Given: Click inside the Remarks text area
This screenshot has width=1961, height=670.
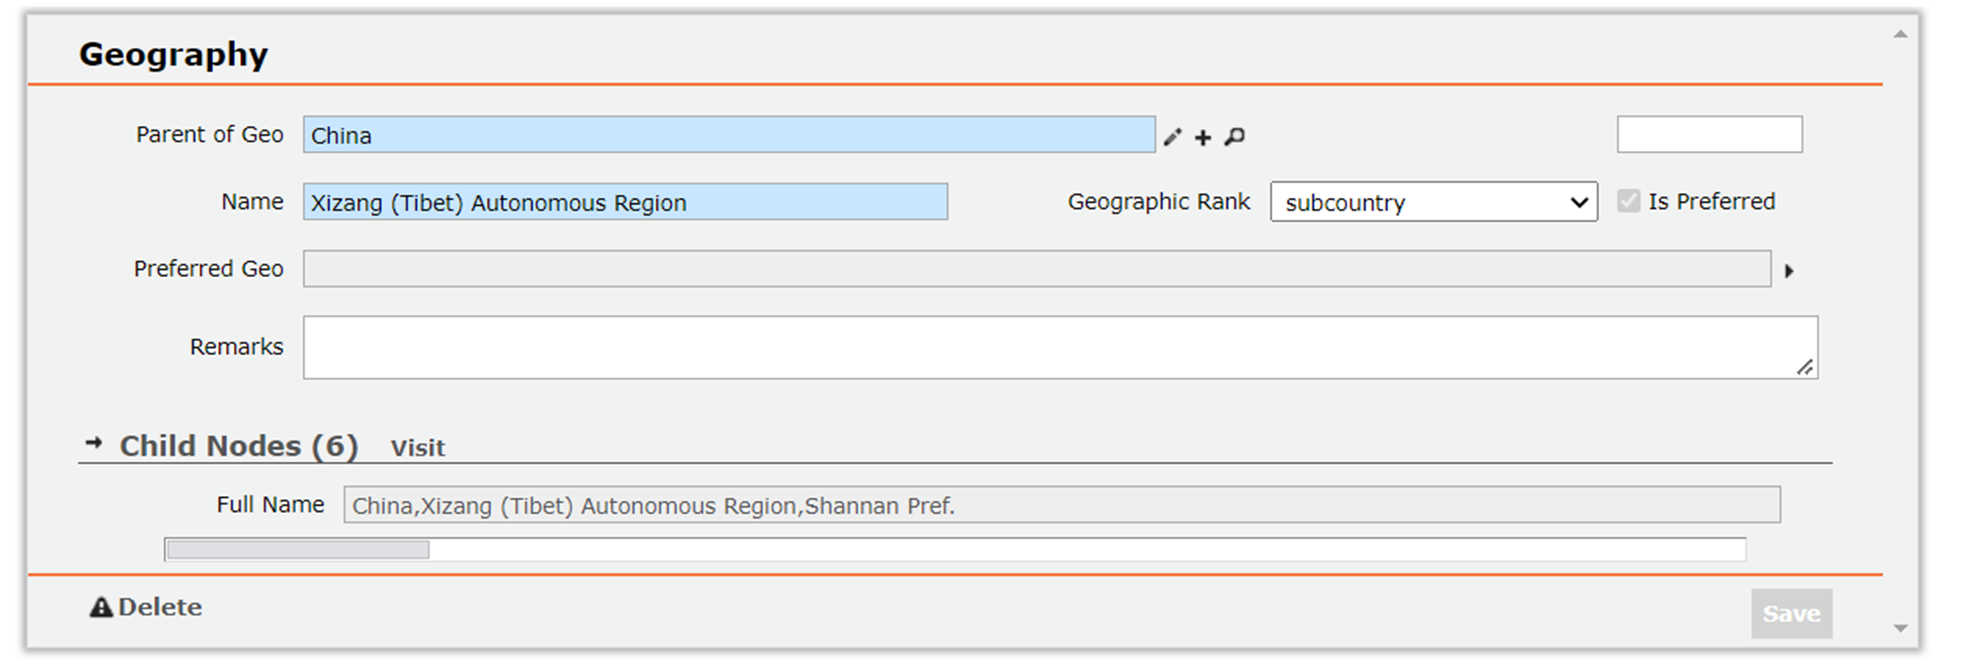Looking at the screenshot, I should point(1059,347).
